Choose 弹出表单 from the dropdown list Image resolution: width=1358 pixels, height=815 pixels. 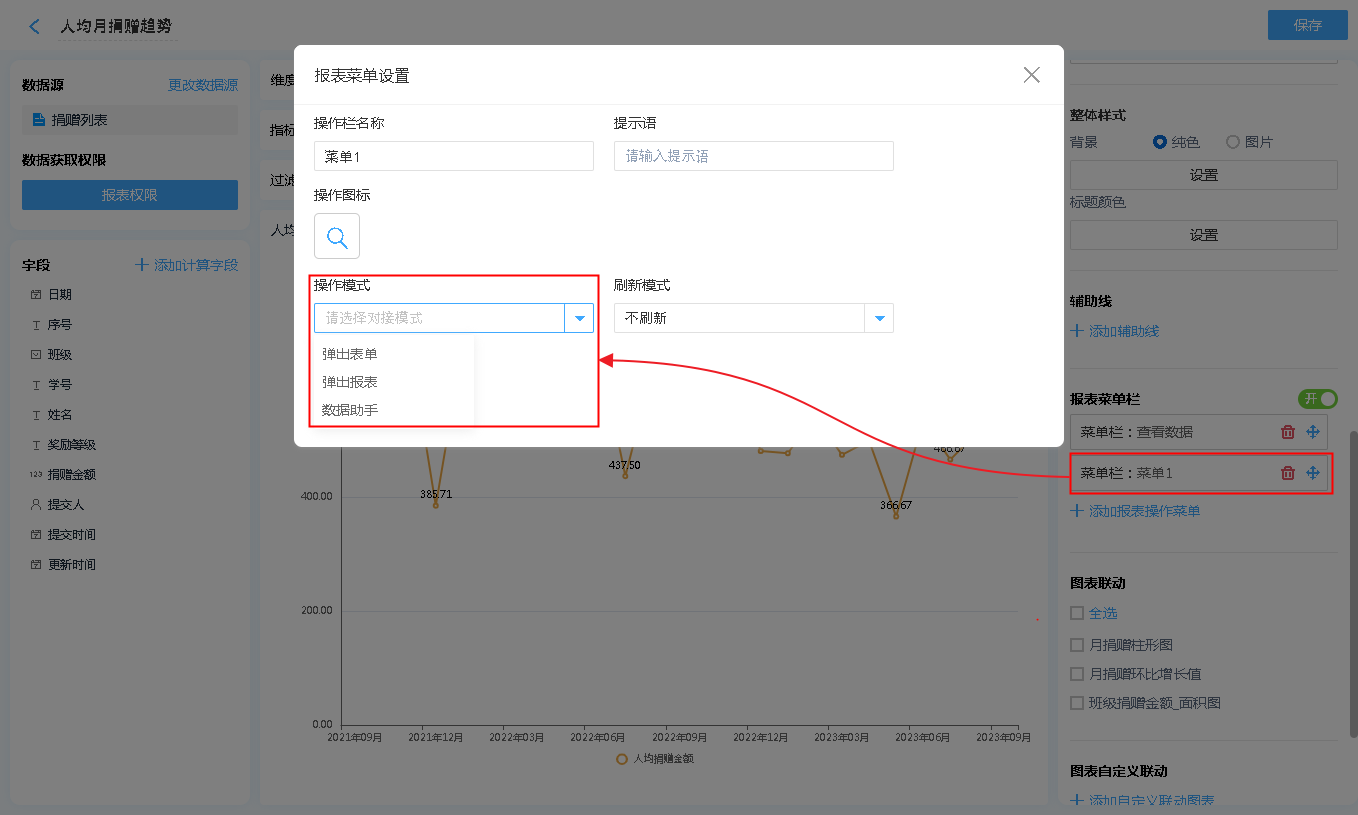[350, 354]
